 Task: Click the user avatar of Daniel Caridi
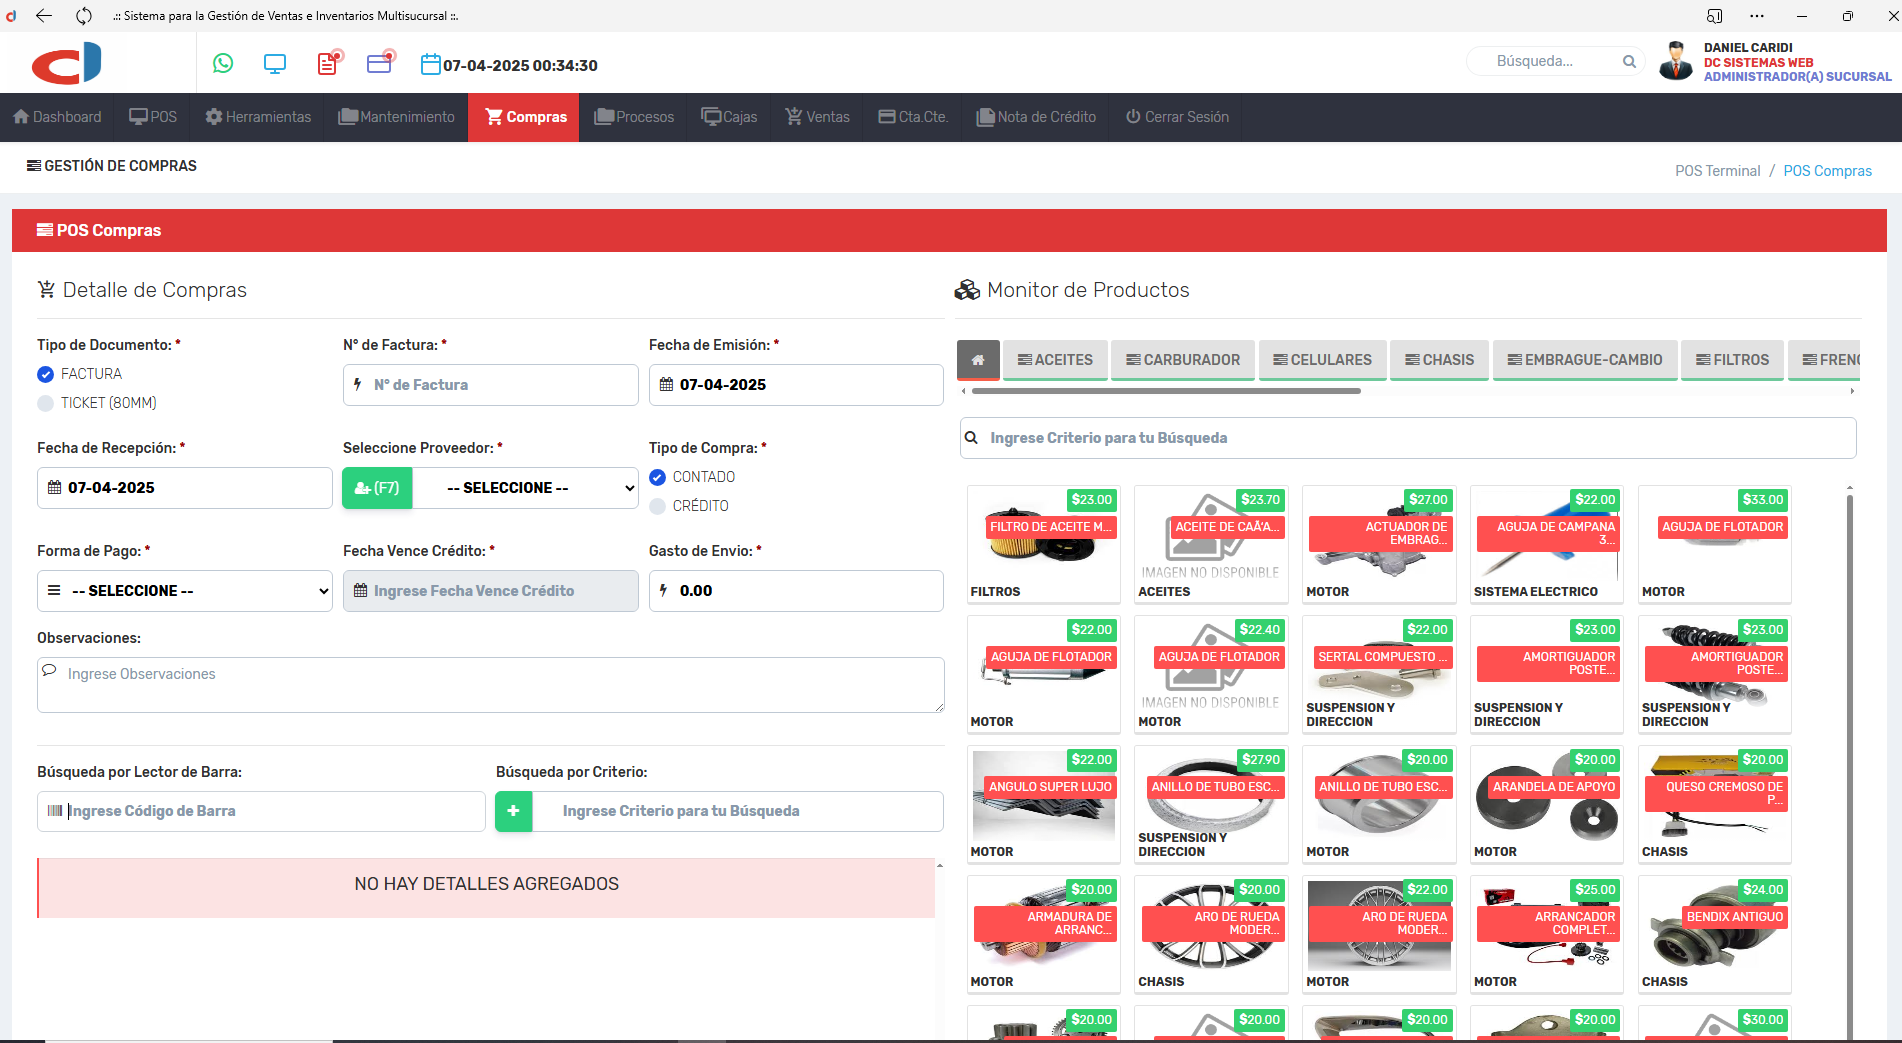(1676, 61)
